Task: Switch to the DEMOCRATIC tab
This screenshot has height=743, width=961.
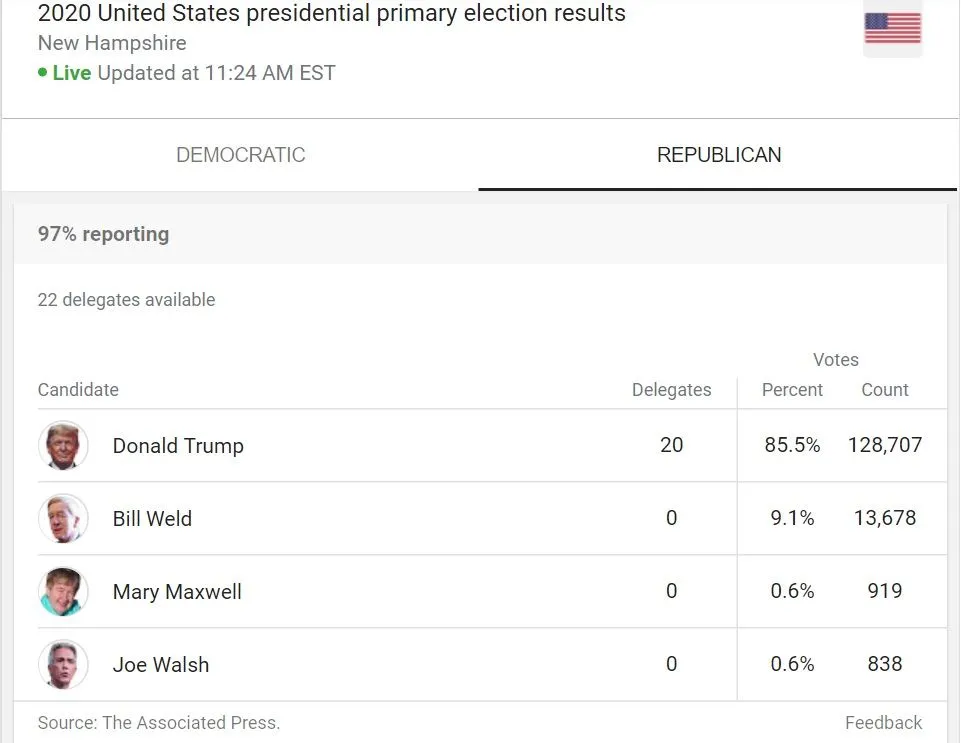Action: point(240,155)
